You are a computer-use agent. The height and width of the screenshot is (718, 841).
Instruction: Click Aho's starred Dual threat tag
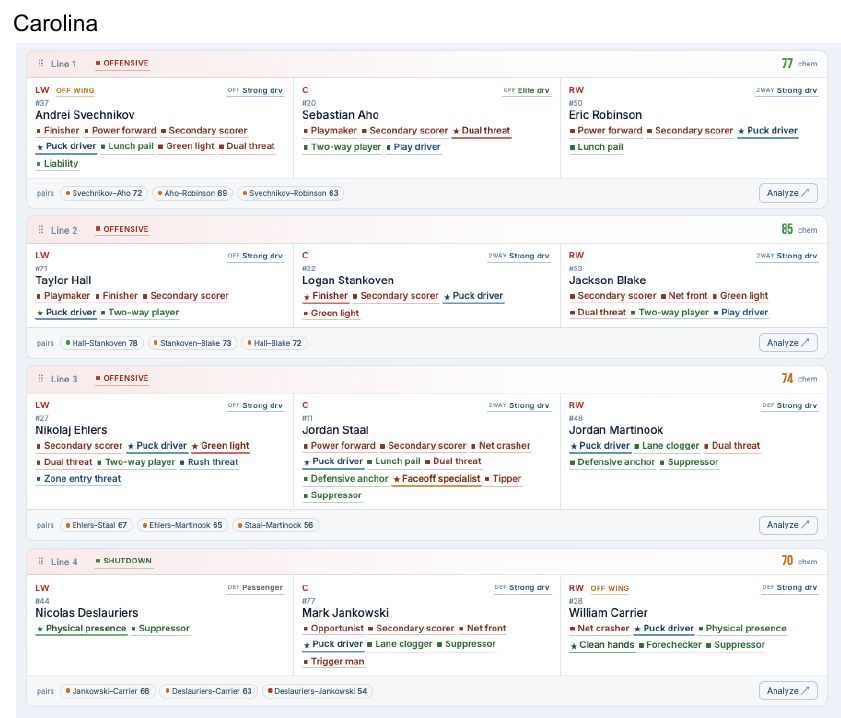coord(482,131)
